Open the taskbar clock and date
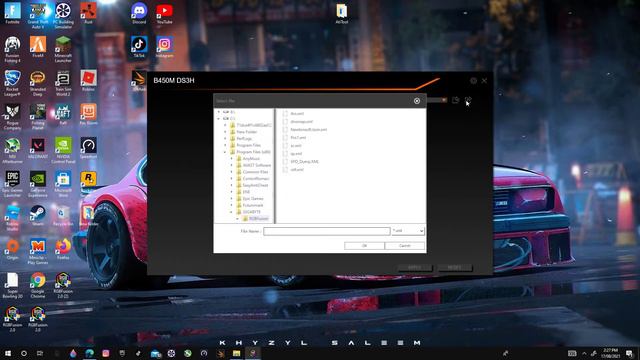Viewport: 640px width, 360px height. (x=611, y=353)
